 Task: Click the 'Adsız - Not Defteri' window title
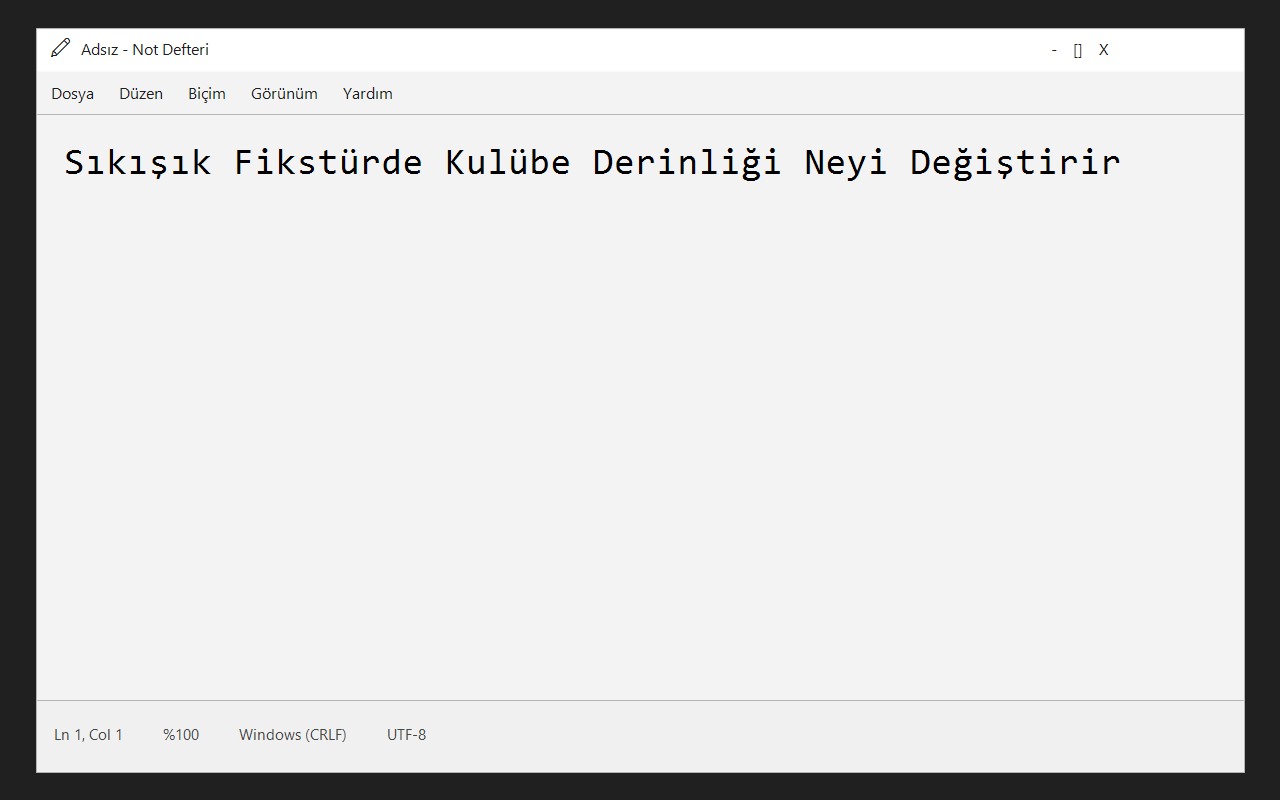145,50
